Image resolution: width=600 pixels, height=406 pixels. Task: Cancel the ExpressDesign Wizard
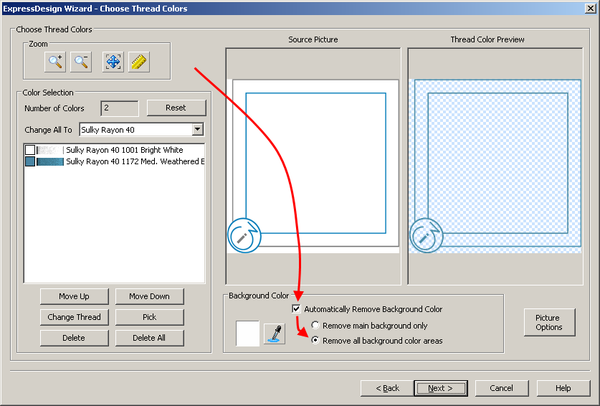pyautogui.click(x=502, y=388)
